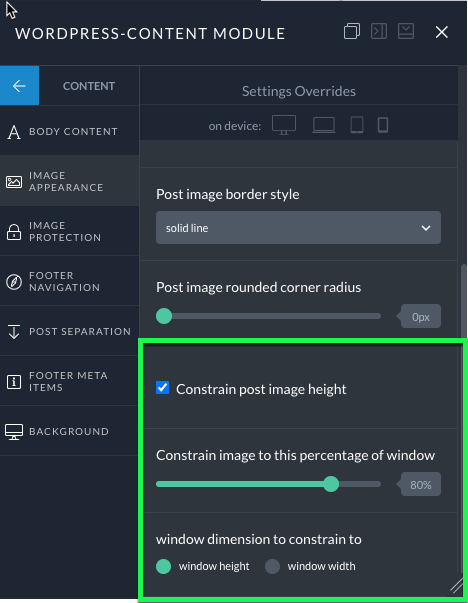Viewport: 468px width, 603px height.
Task: Select the Body Content section
Action: click(x=69, y=132)
